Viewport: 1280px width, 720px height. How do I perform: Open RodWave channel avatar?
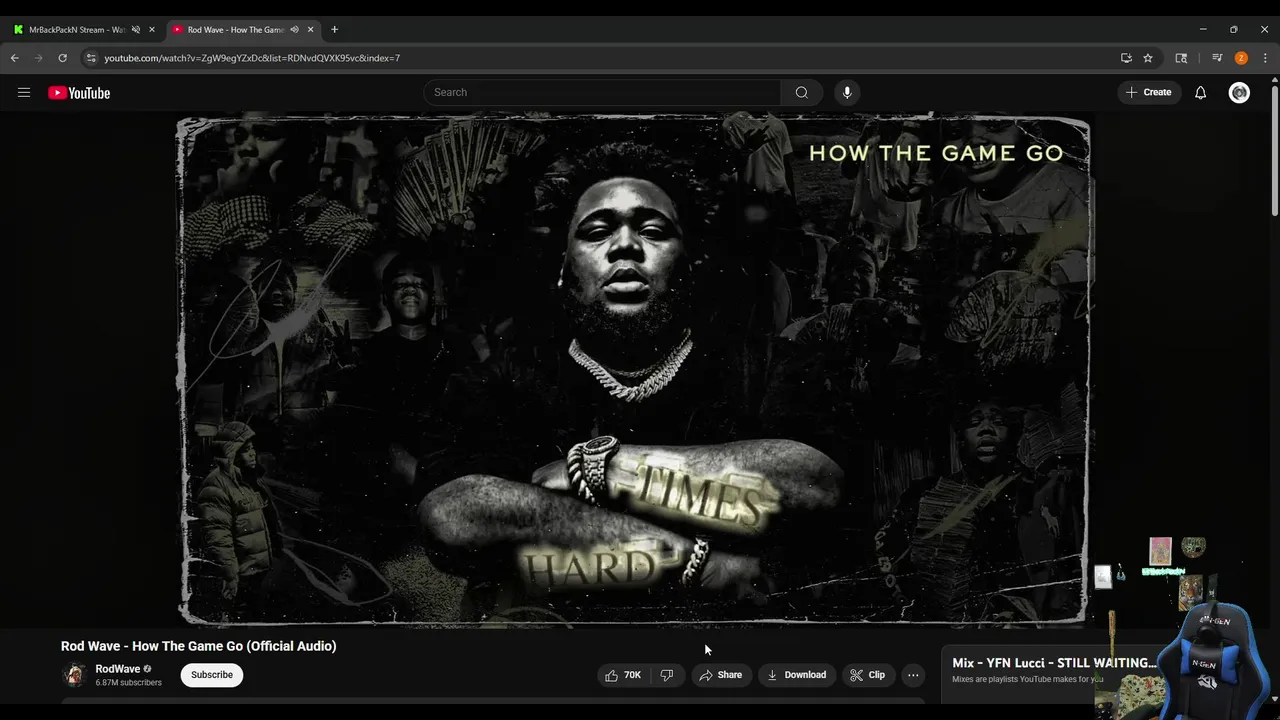(74, 675)
